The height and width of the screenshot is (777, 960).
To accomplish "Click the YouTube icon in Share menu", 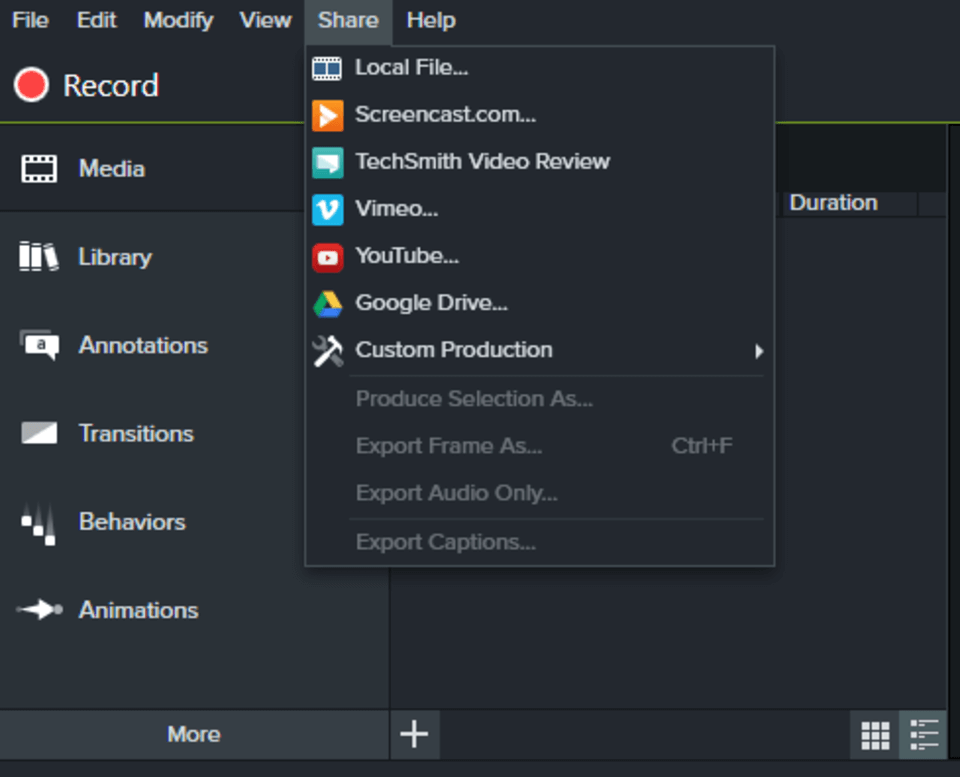I will [327, 256].
